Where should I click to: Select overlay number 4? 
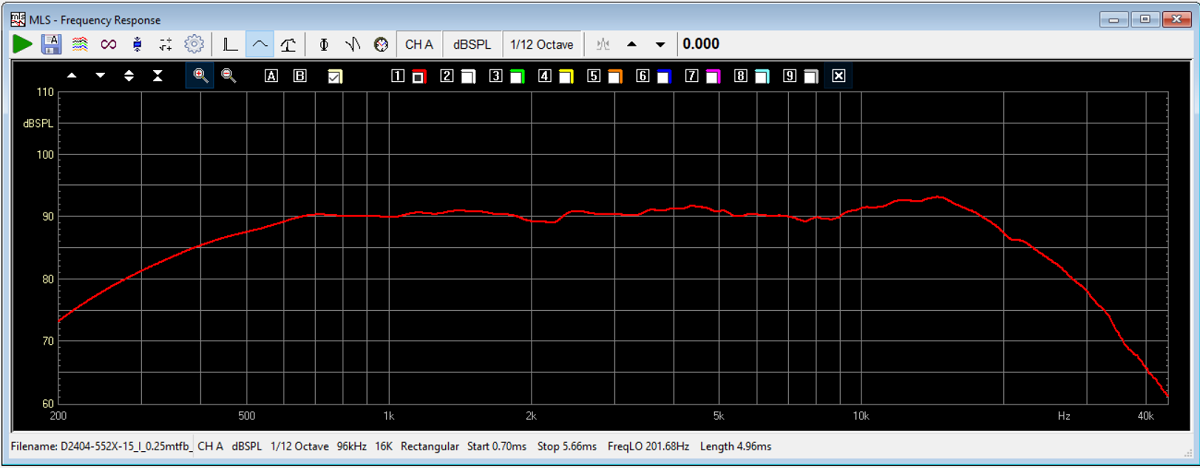click(x=544, y=76)
